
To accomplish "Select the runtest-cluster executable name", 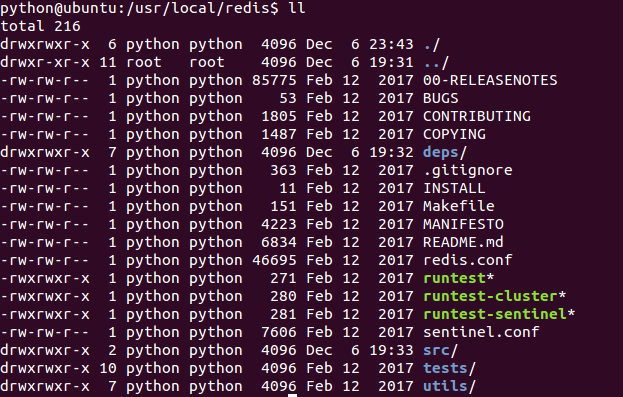I will 490,296.
